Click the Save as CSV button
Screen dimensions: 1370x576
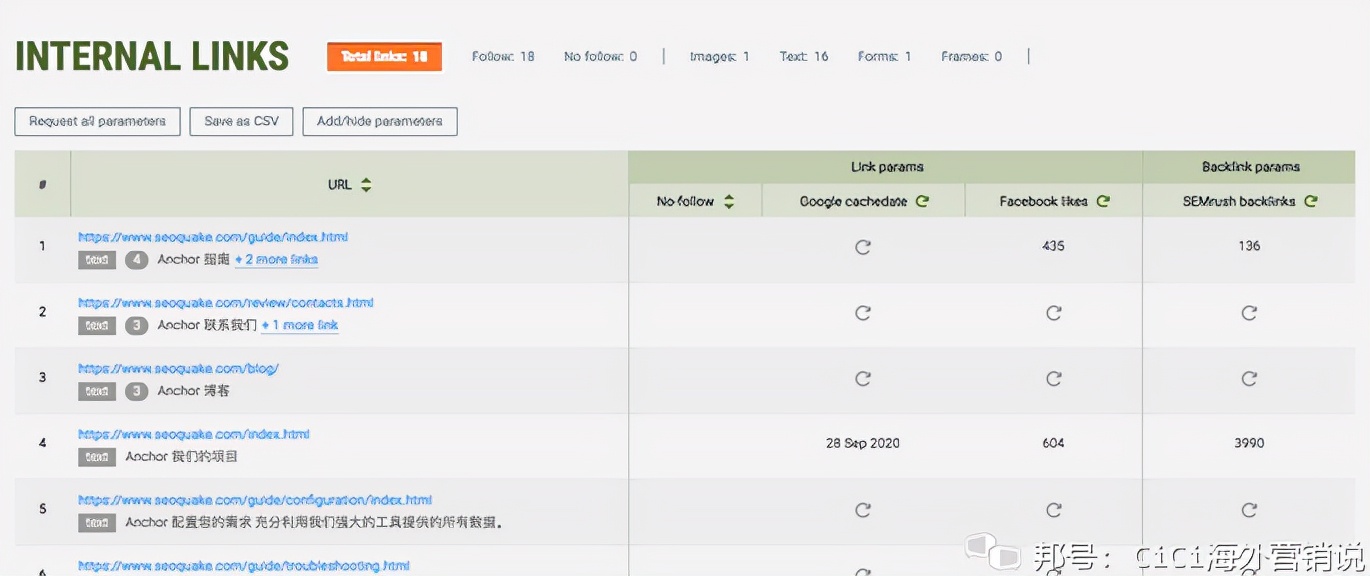point(240,121)
